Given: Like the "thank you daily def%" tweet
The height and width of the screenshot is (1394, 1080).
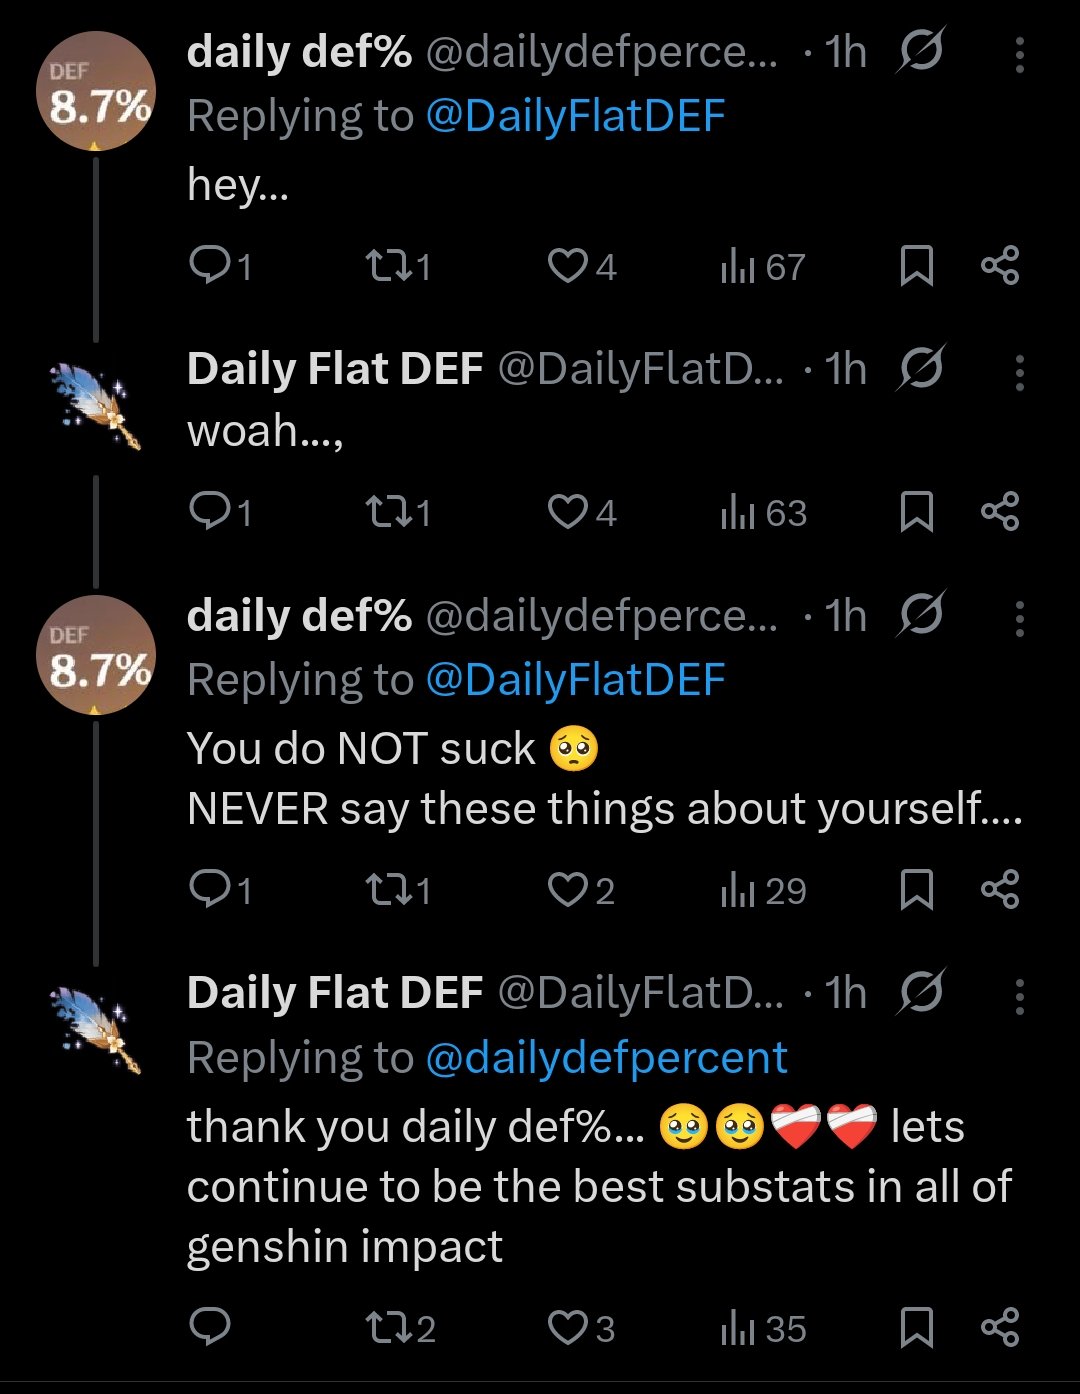Looking at the screenshot, I should 581,1328.
